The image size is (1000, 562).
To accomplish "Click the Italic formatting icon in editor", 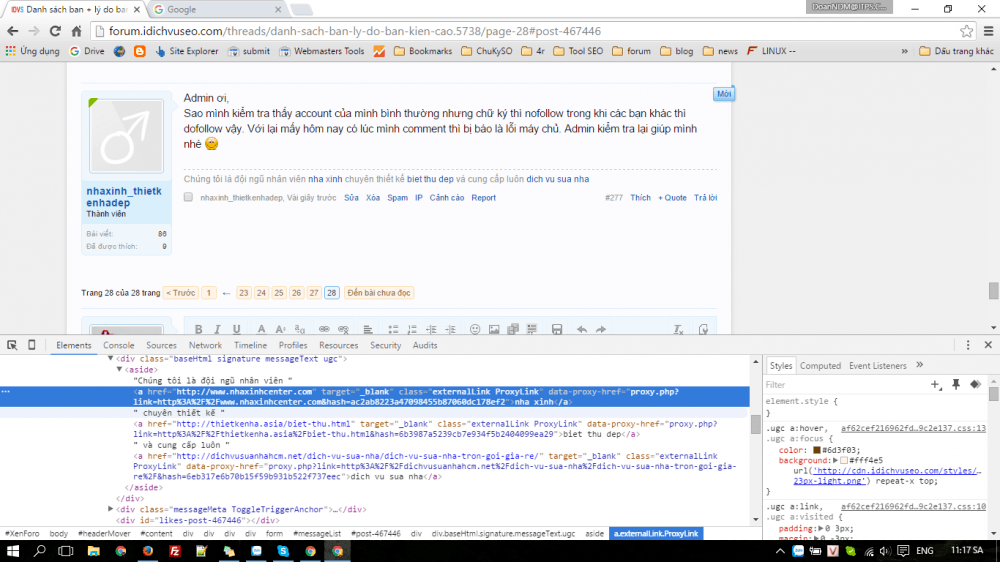I will pos(217,329).
